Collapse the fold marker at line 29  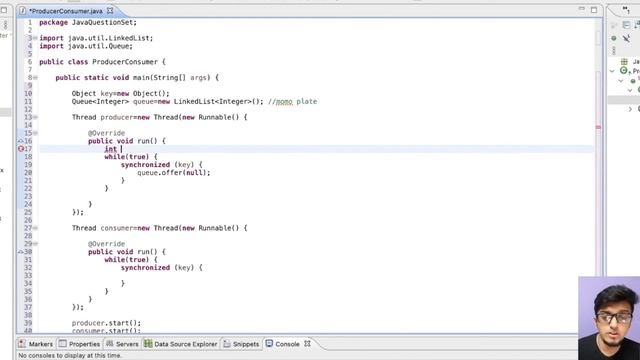[x=36, y=244]
